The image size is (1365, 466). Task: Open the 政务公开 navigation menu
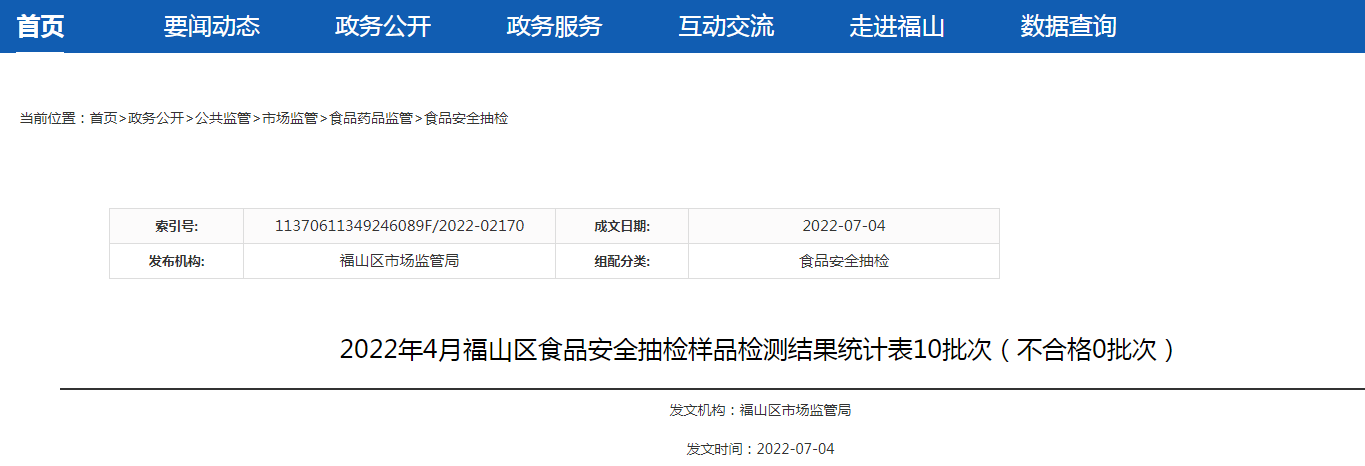click(383, 27)
